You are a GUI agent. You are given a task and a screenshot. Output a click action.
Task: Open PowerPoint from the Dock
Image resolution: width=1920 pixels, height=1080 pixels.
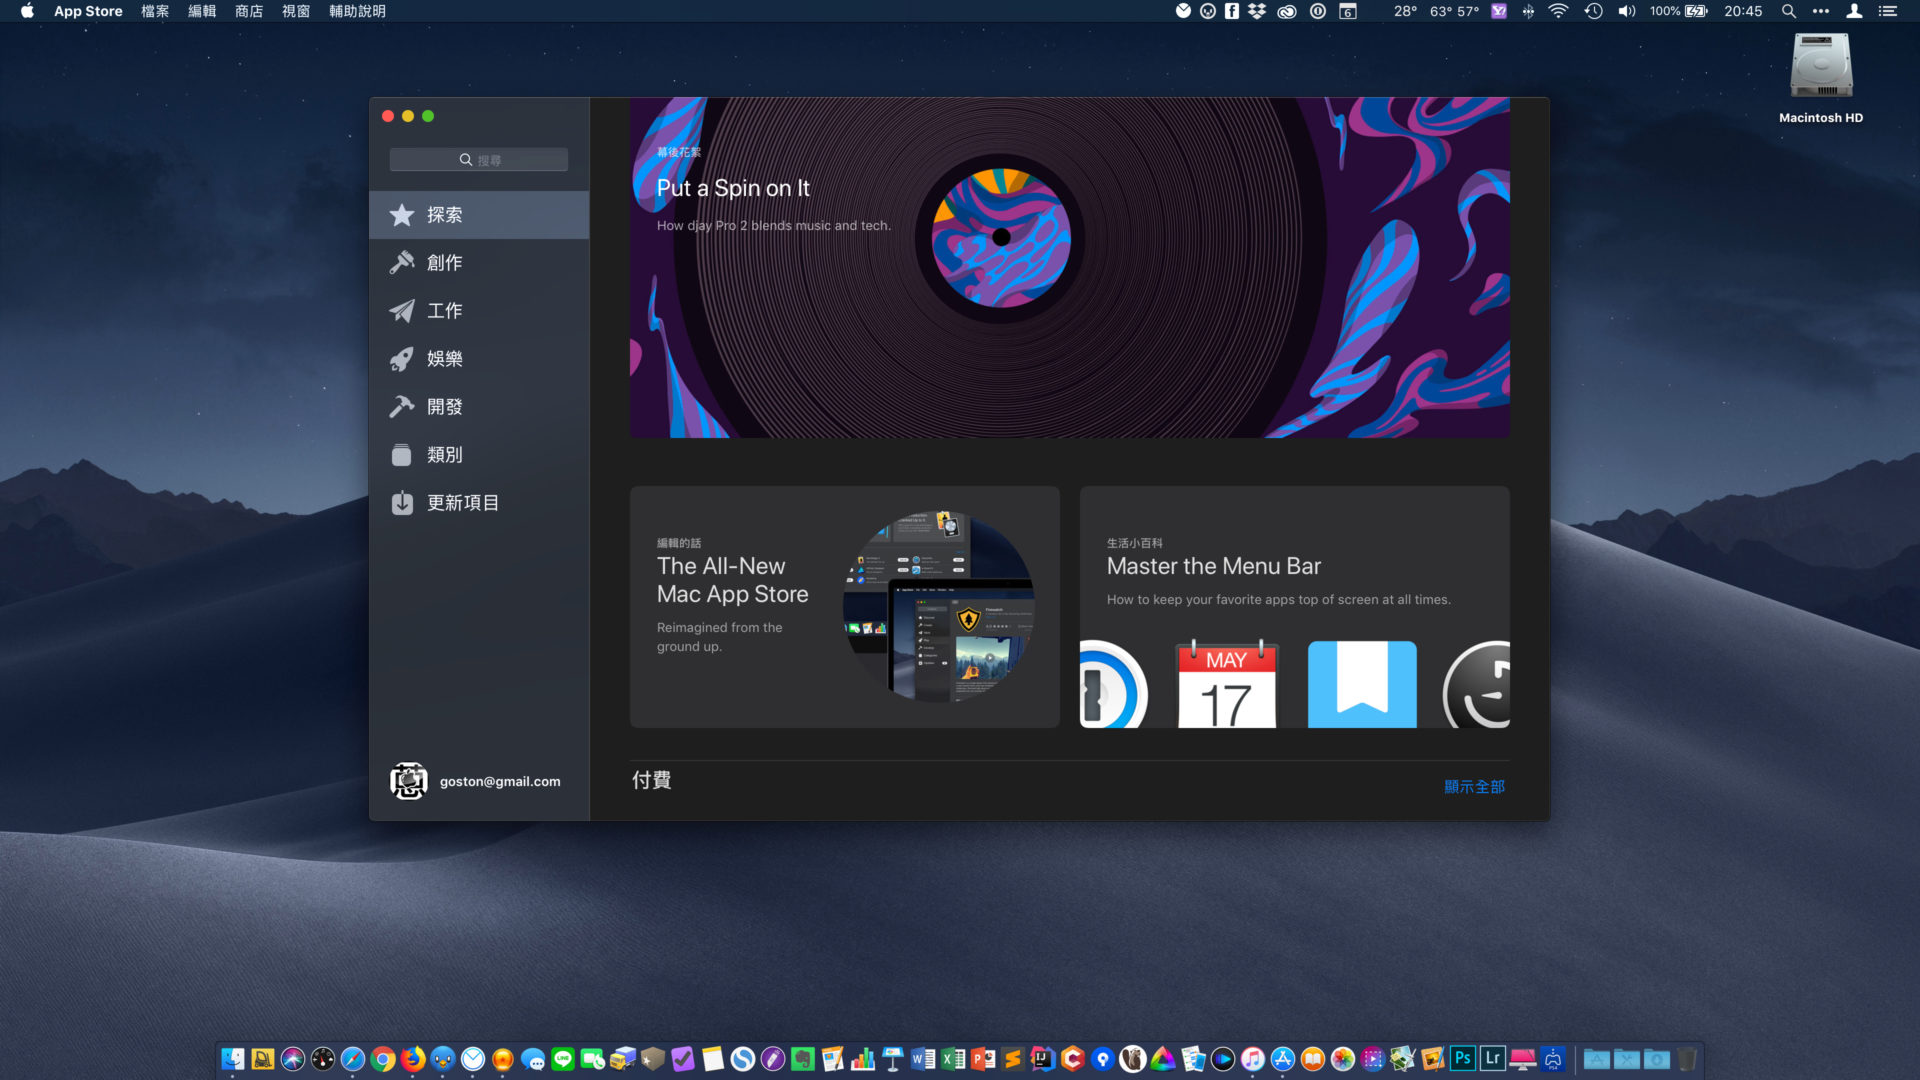pyautogui.click(x=983, y=1059)
